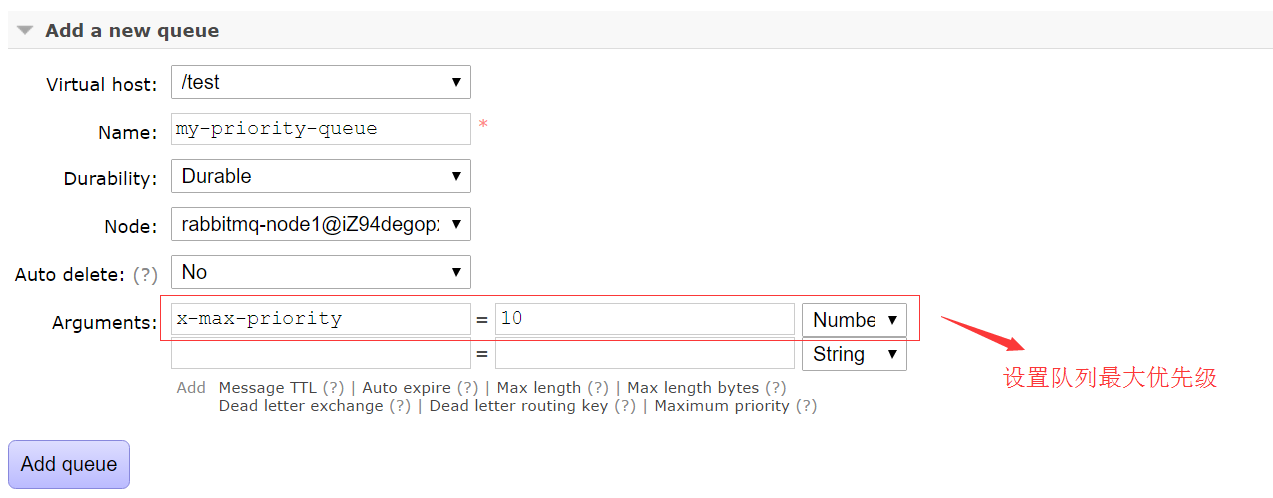
Task: Open the String type dropdown
Action: point(854,354)
